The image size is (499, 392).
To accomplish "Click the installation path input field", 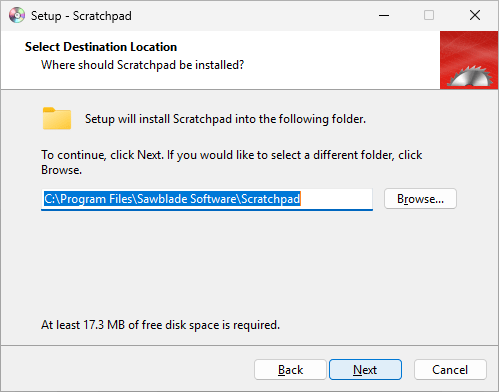I will click(x=207, y=199).
